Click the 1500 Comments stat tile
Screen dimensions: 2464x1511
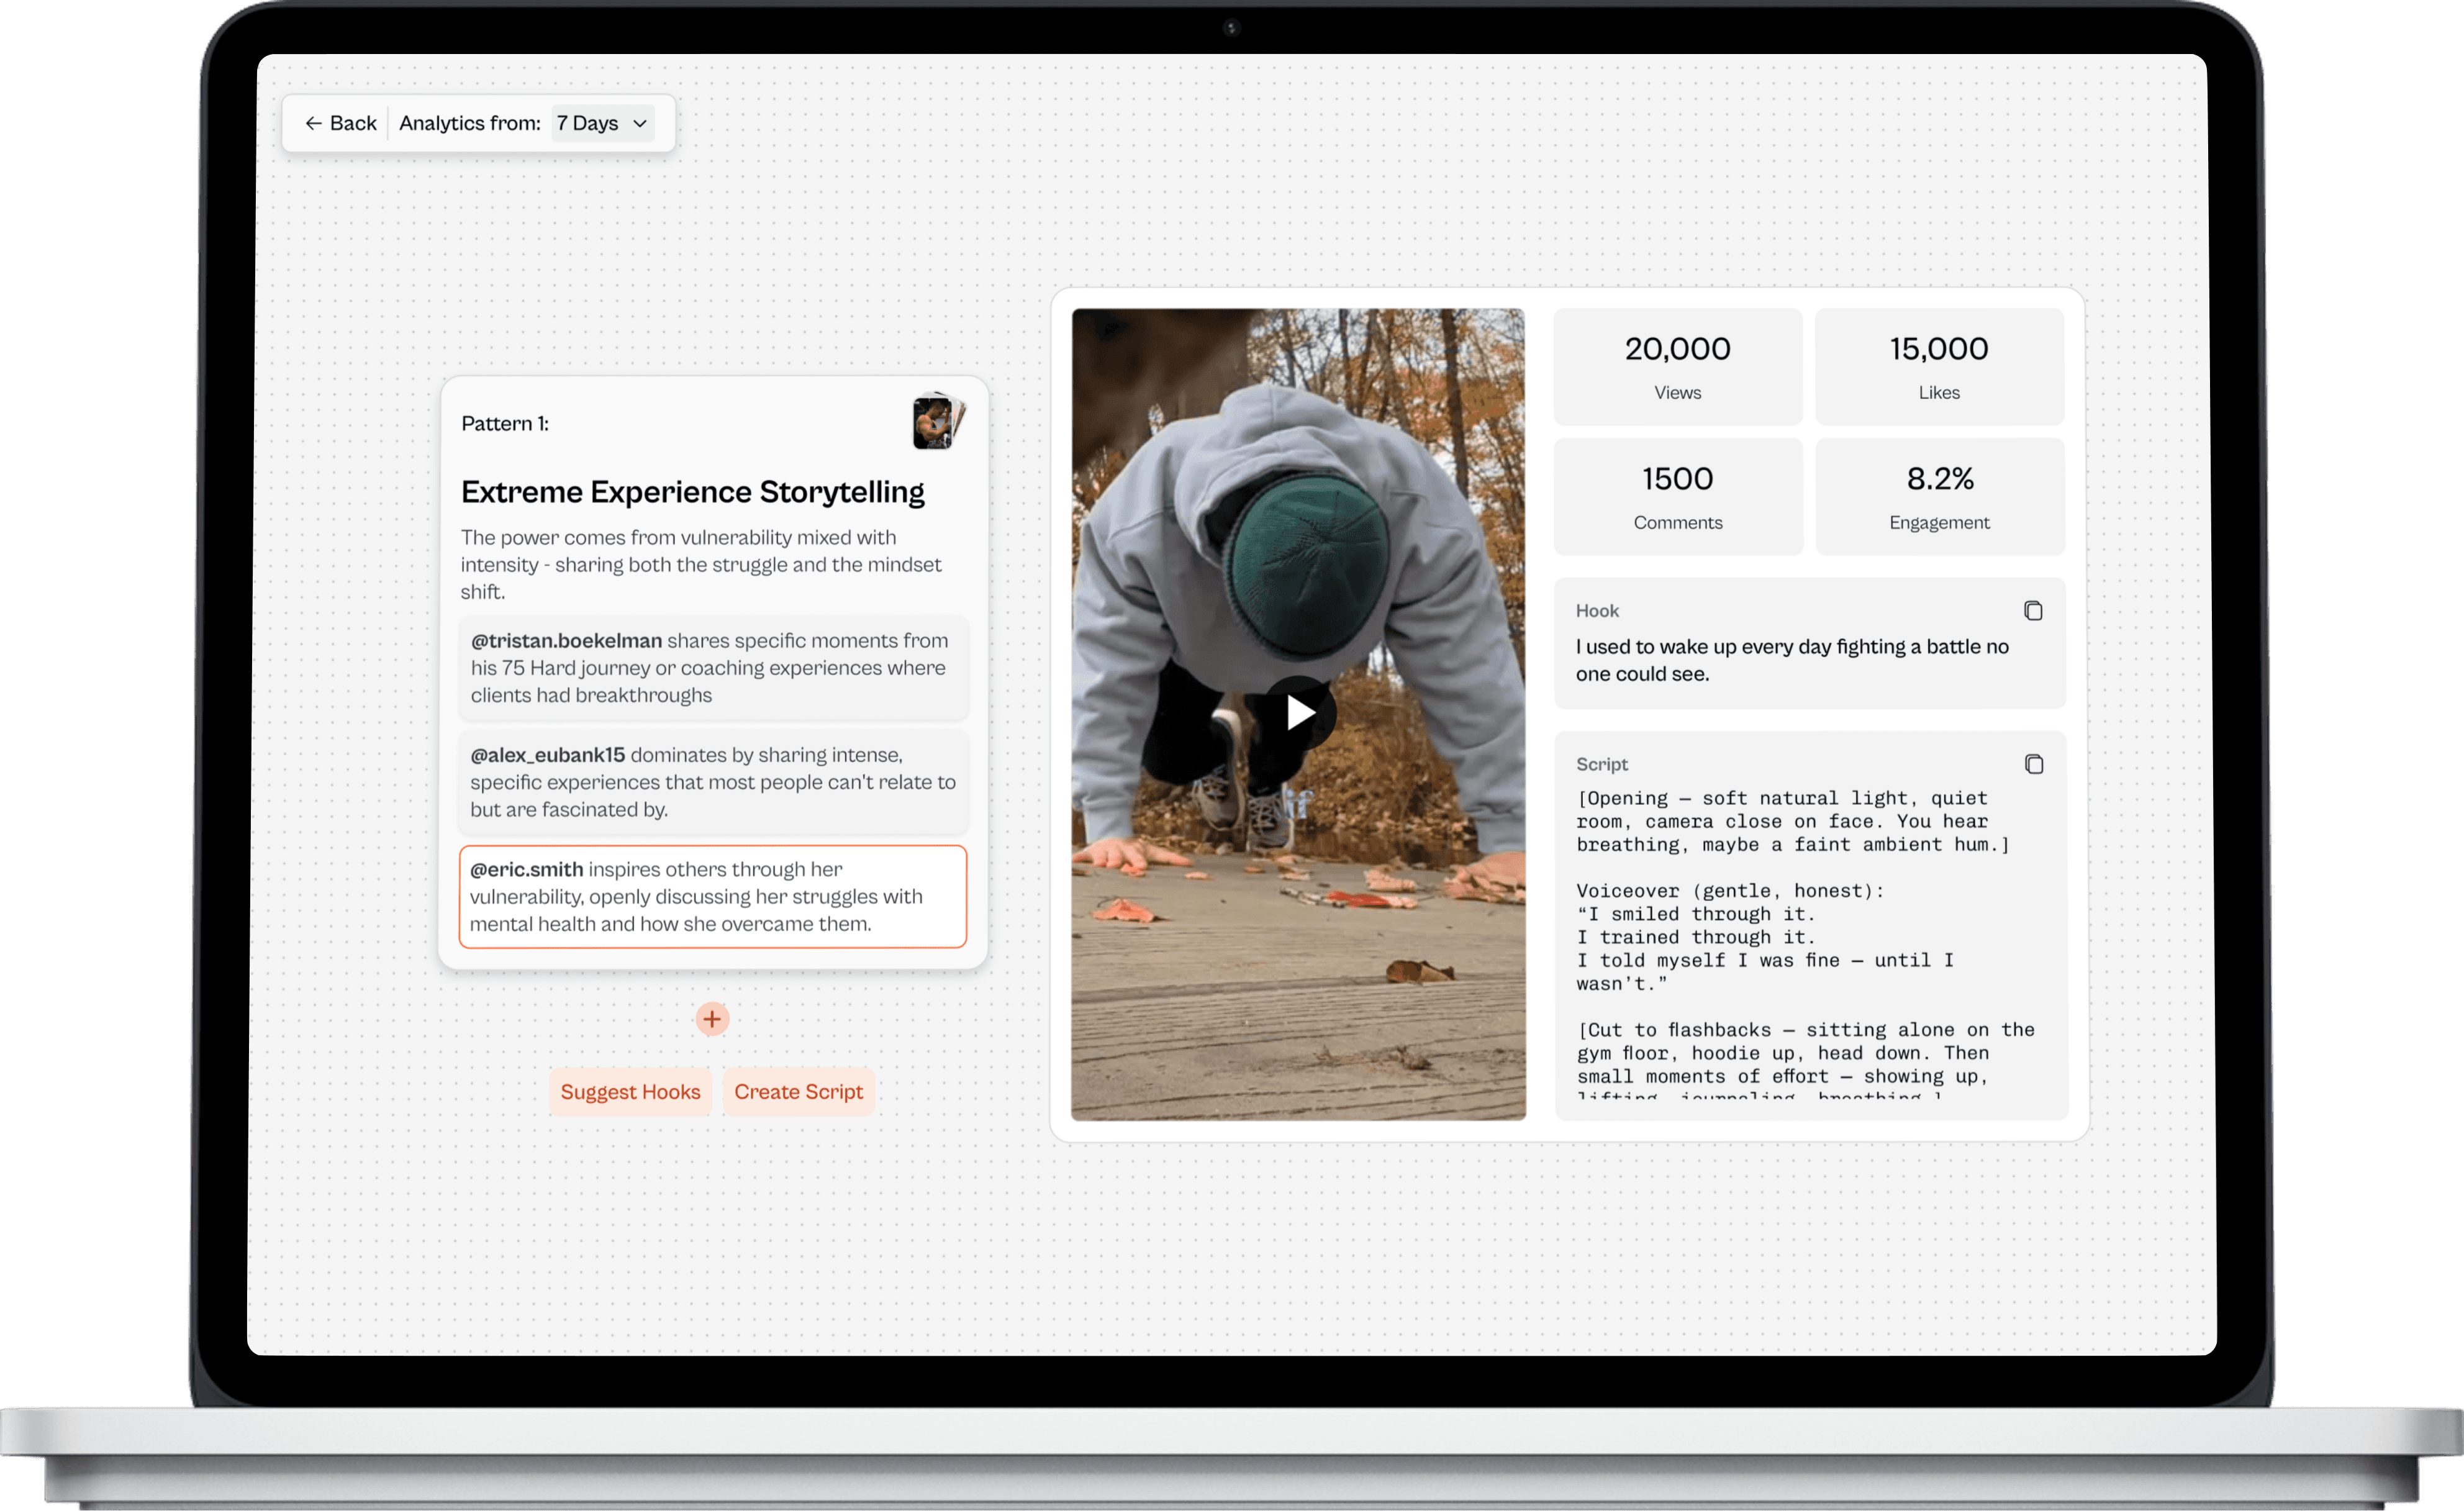1677,497
